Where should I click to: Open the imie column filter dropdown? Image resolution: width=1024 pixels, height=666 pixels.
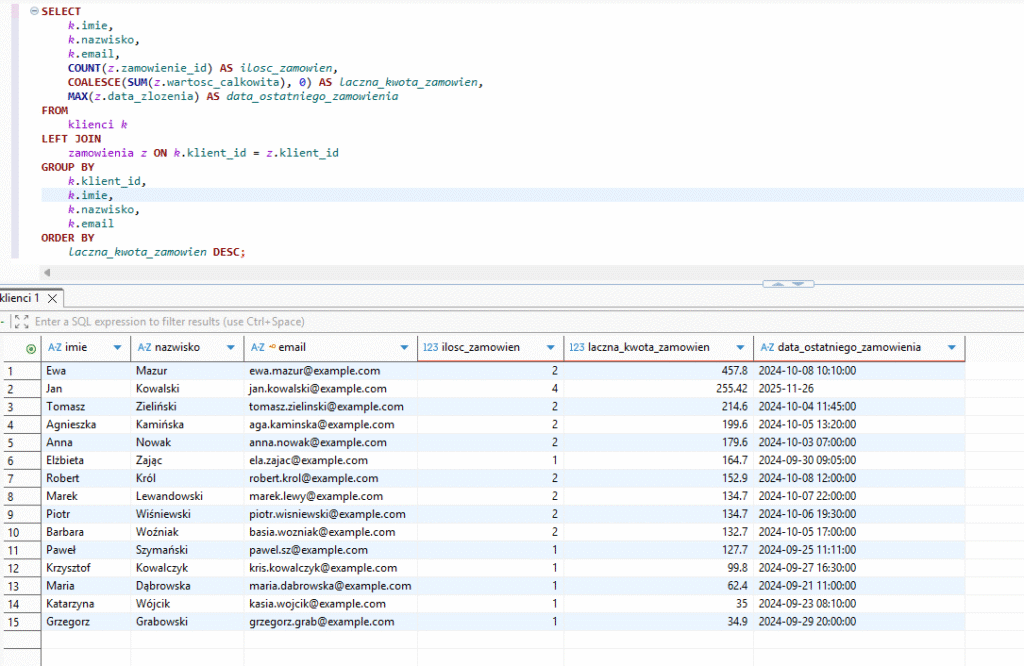tap(118, 347)
